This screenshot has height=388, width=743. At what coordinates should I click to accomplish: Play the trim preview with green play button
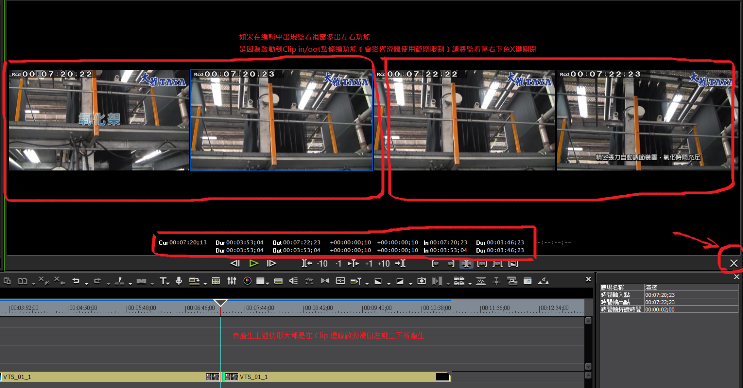[x=254, y=263]
